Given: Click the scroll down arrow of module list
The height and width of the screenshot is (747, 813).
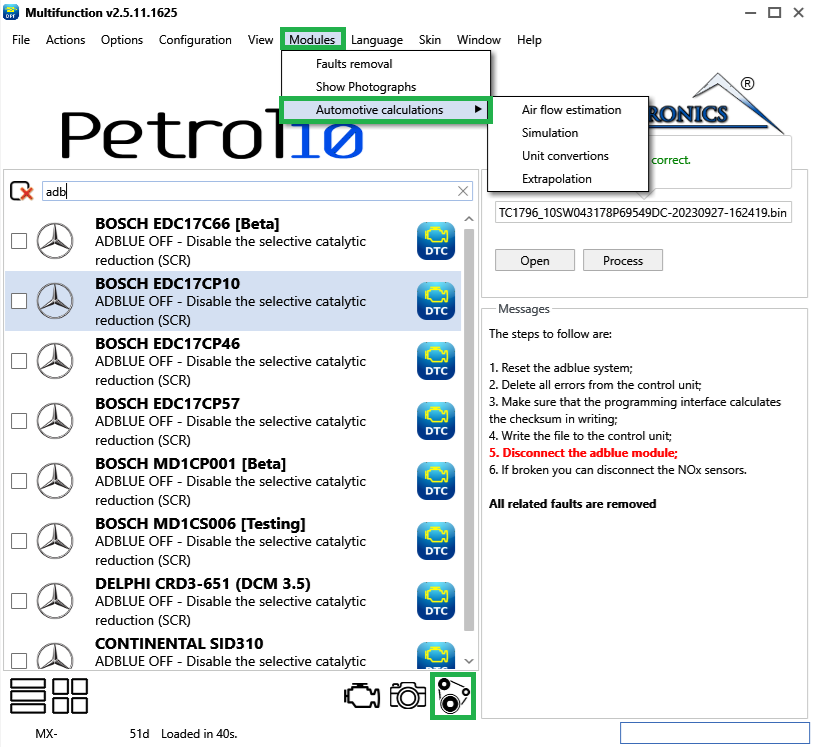Looking at the screenshot, I should pos(469,661).
